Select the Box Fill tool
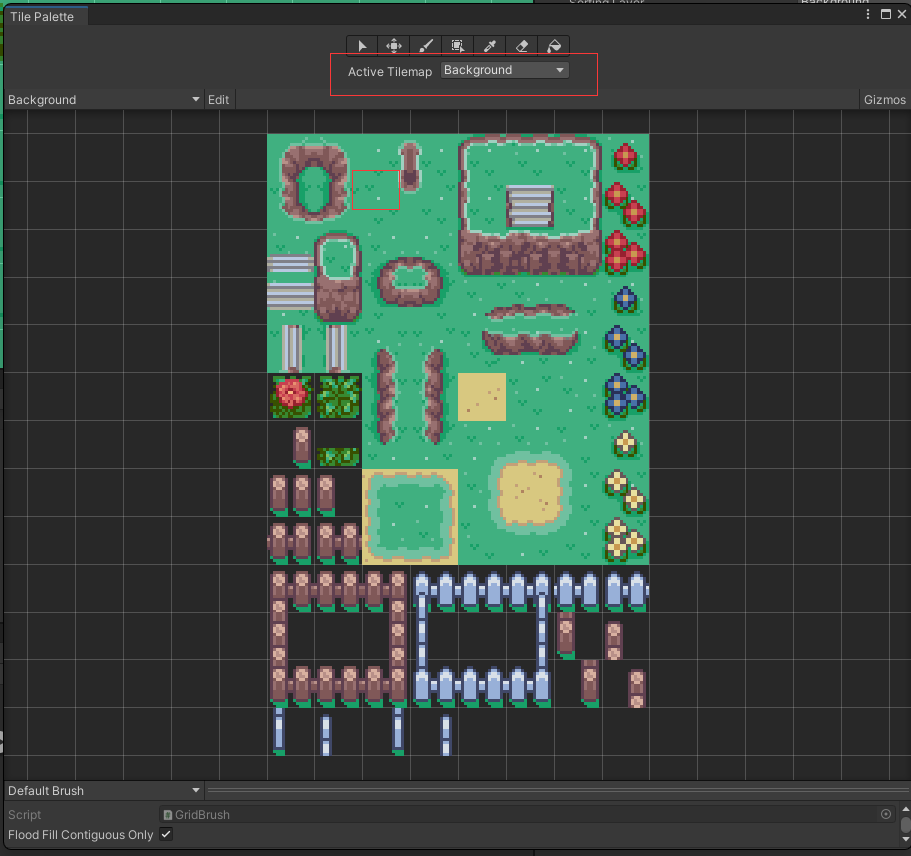911x856 pixels. pos(458,46)
